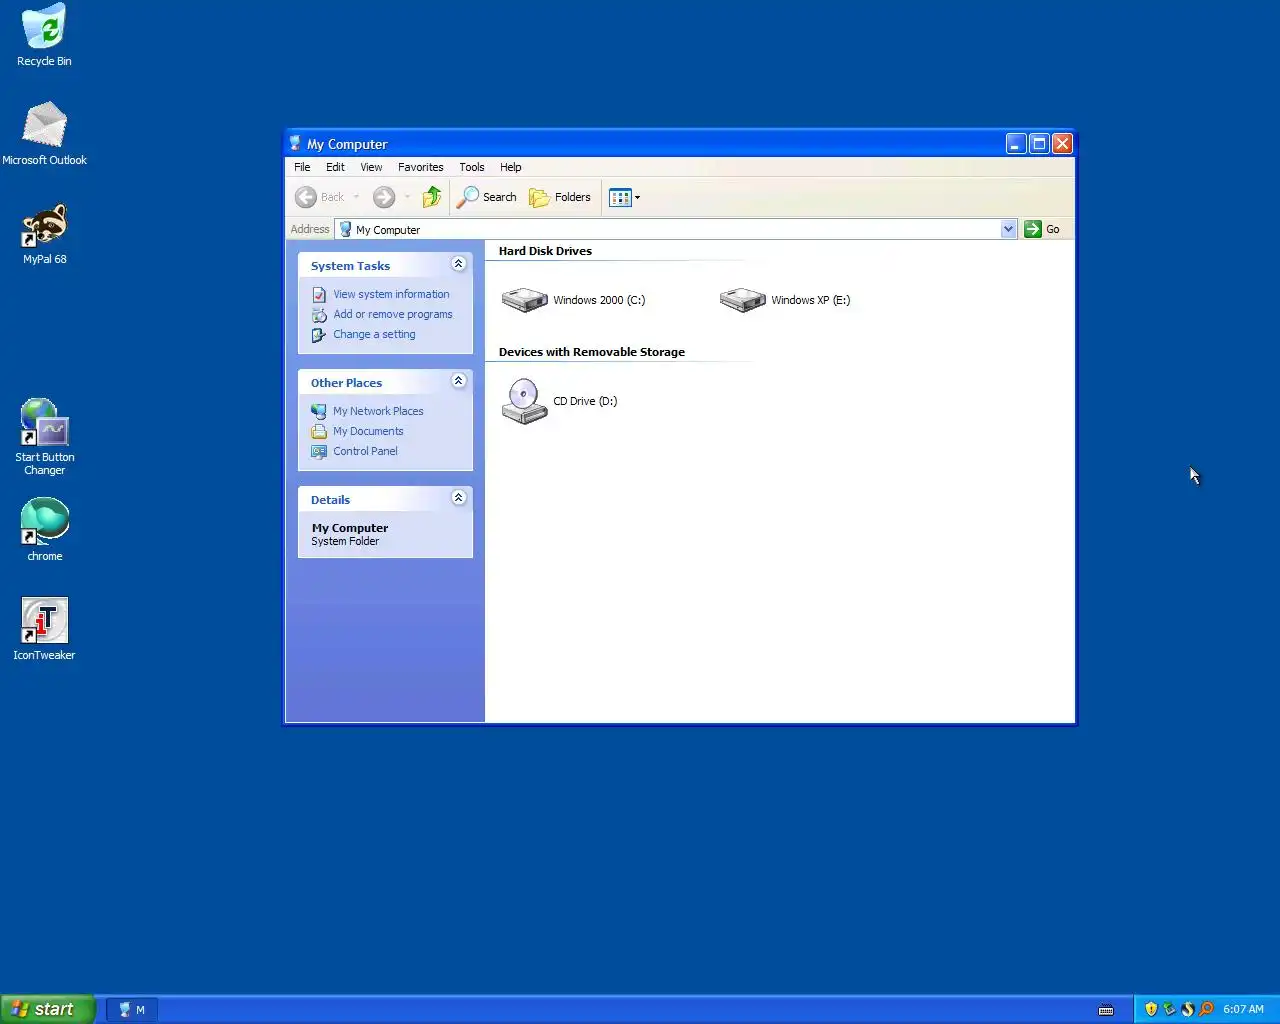Minimize the My Computer window
This screenshot has height=1024, width=1280.
pos(1016,144)
